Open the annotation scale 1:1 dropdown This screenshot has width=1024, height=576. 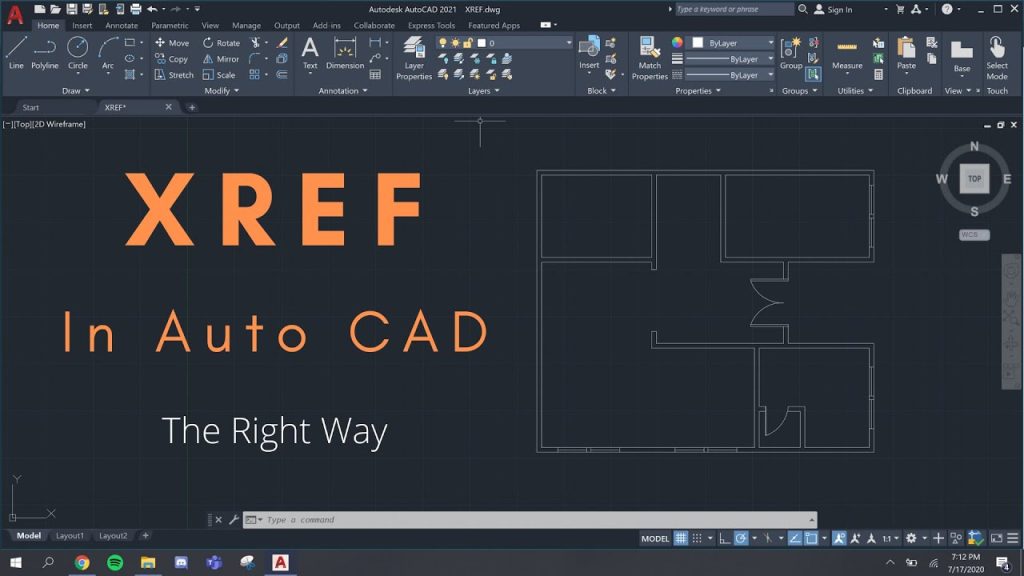pyautogui.click(x=890, y=538)
